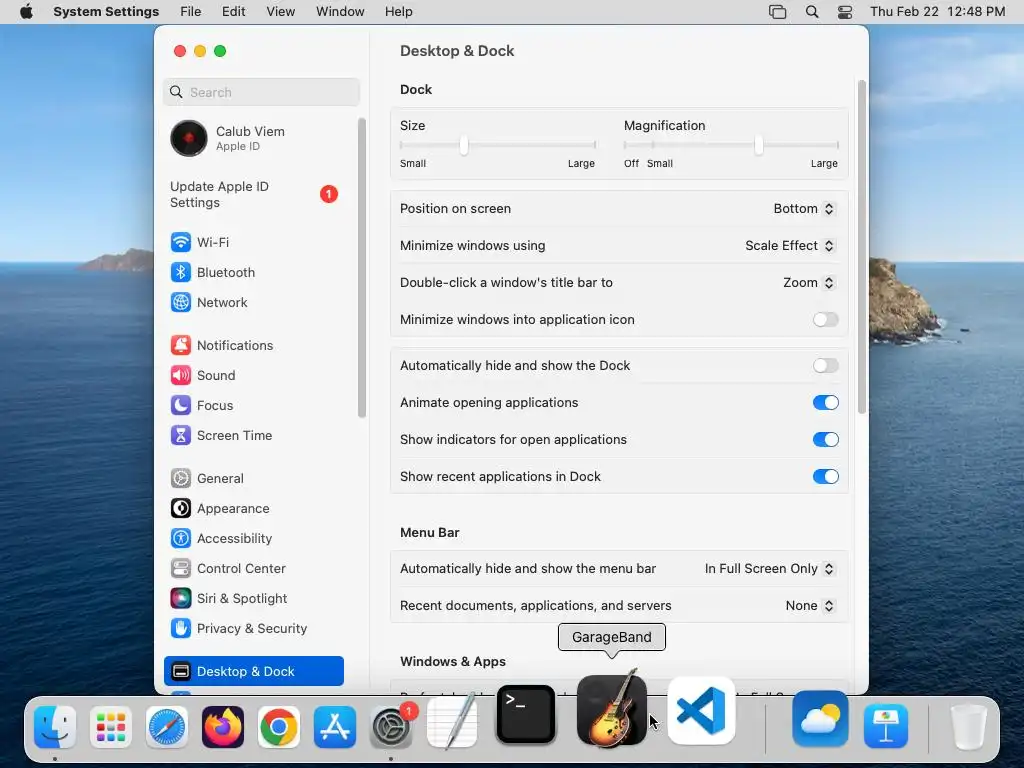Screen dimensions: 1024x768
Task: Click the Magnification slider handle
Action: click(x=759, y=144)
